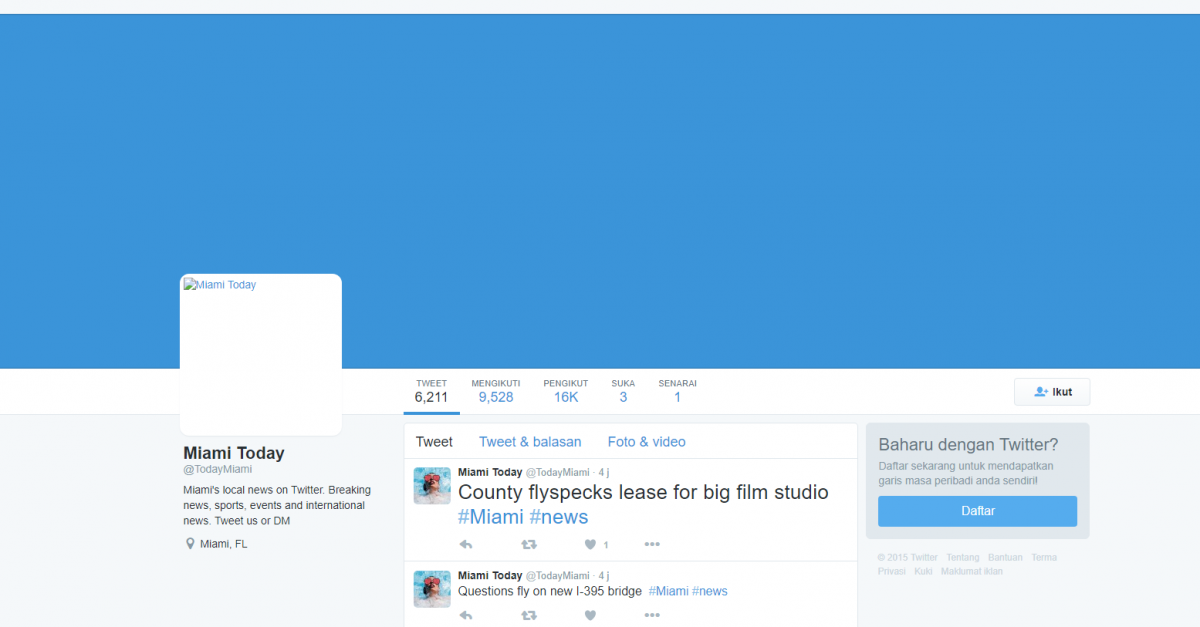Open more options on County flyspecks tweet

pyautogui.click(x=652, y=545)
